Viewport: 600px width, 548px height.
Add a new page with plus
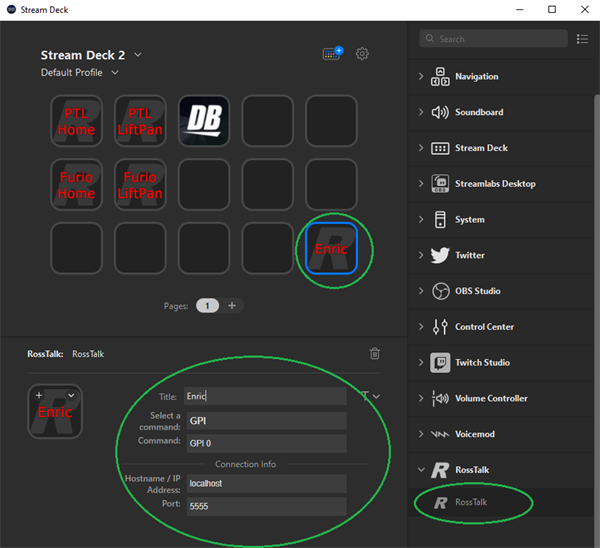(232, 305)
